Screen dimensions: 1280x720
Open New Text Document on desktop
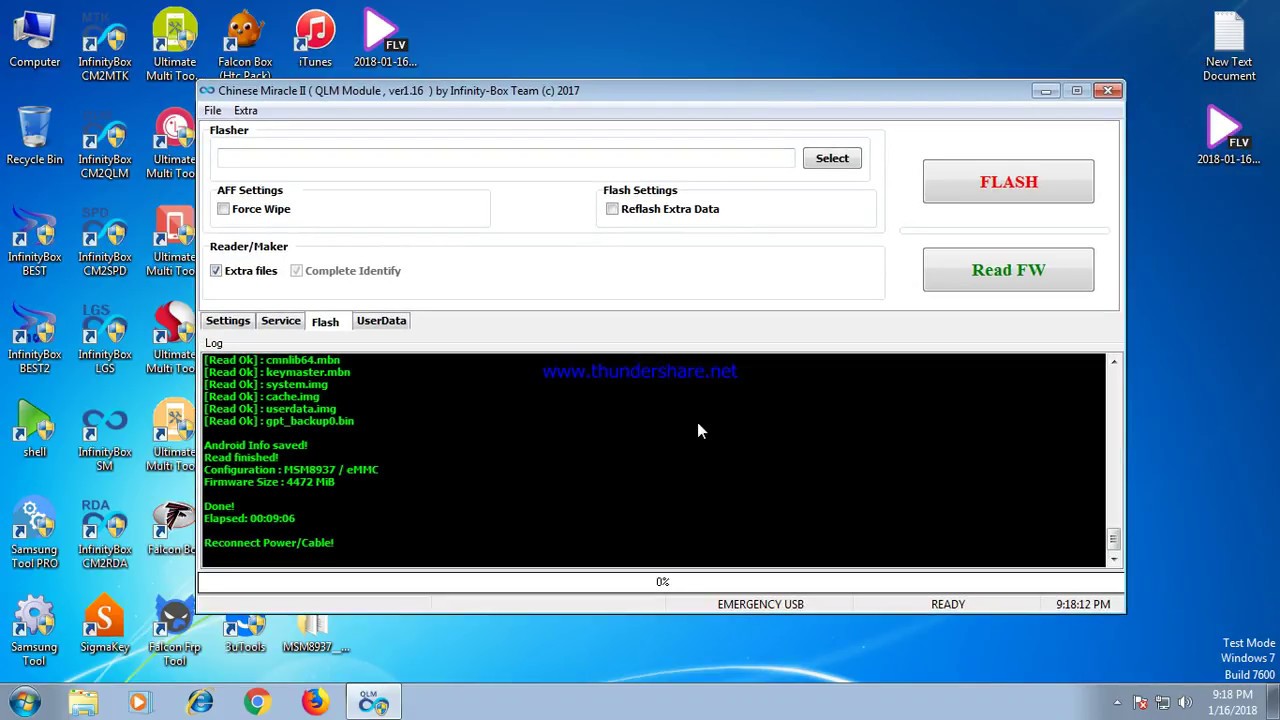[1229, 47]
